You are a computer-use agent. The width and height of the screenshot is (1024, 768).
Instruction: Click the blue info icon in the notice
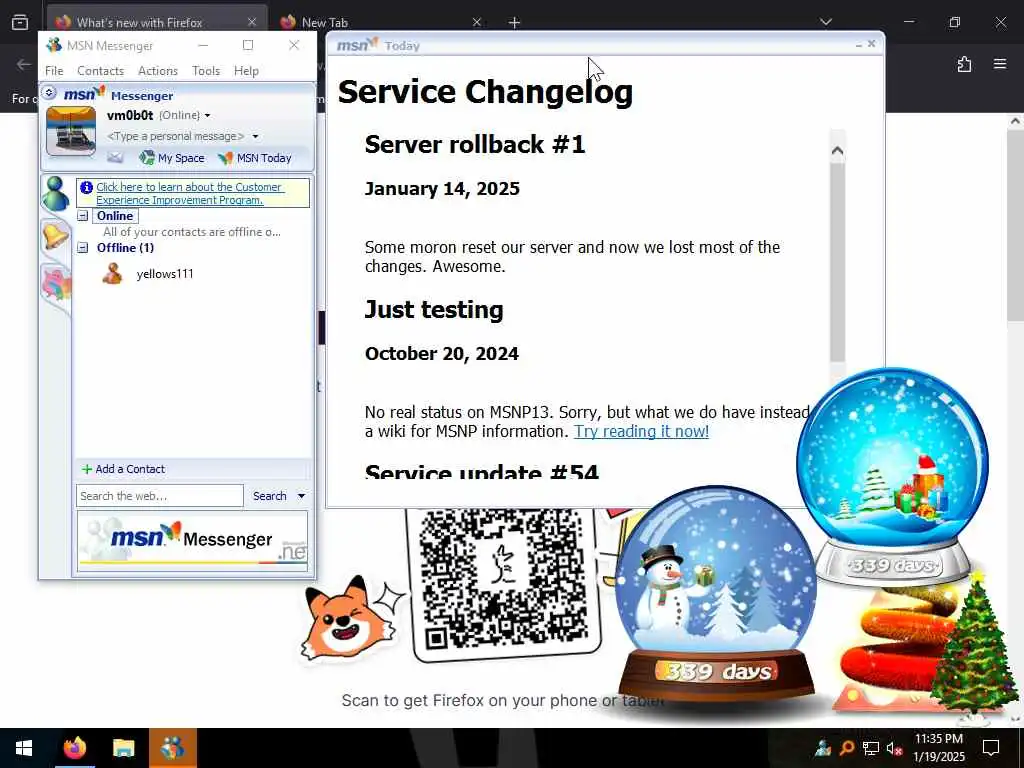tap(86, 187)
